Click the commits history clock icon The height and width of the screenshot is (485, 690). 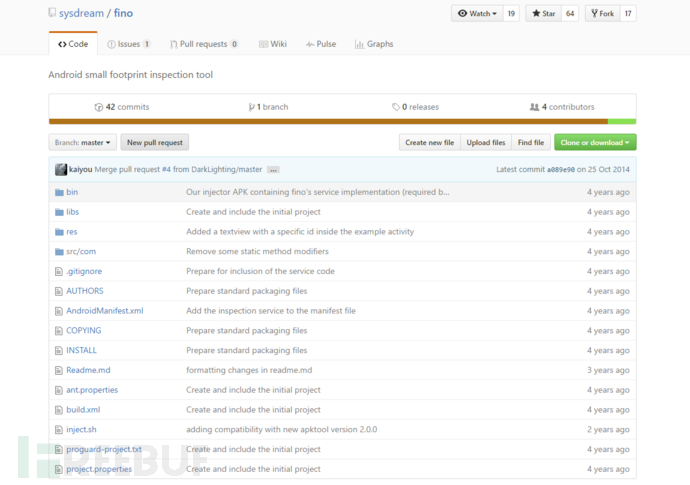[x=99, y=107]
